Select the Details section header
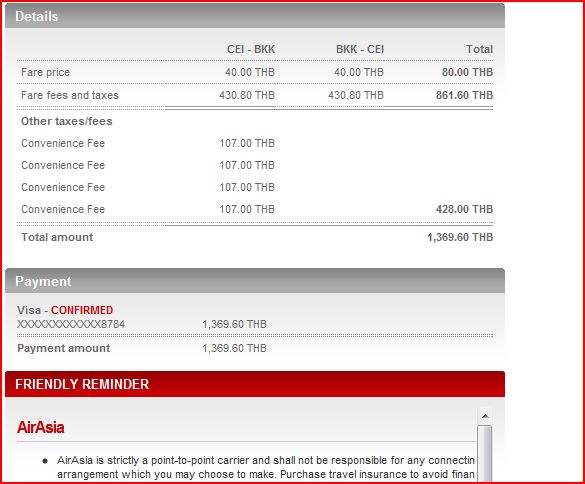585x484 pixels. click(x=255, y=16)
